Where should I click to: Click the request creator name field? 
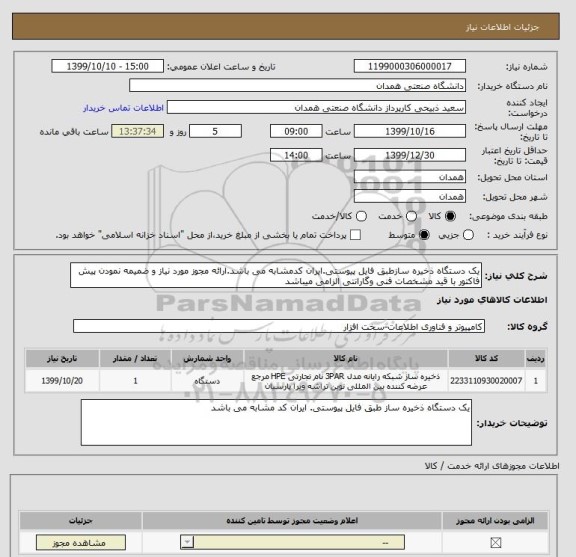pos(316,107)
